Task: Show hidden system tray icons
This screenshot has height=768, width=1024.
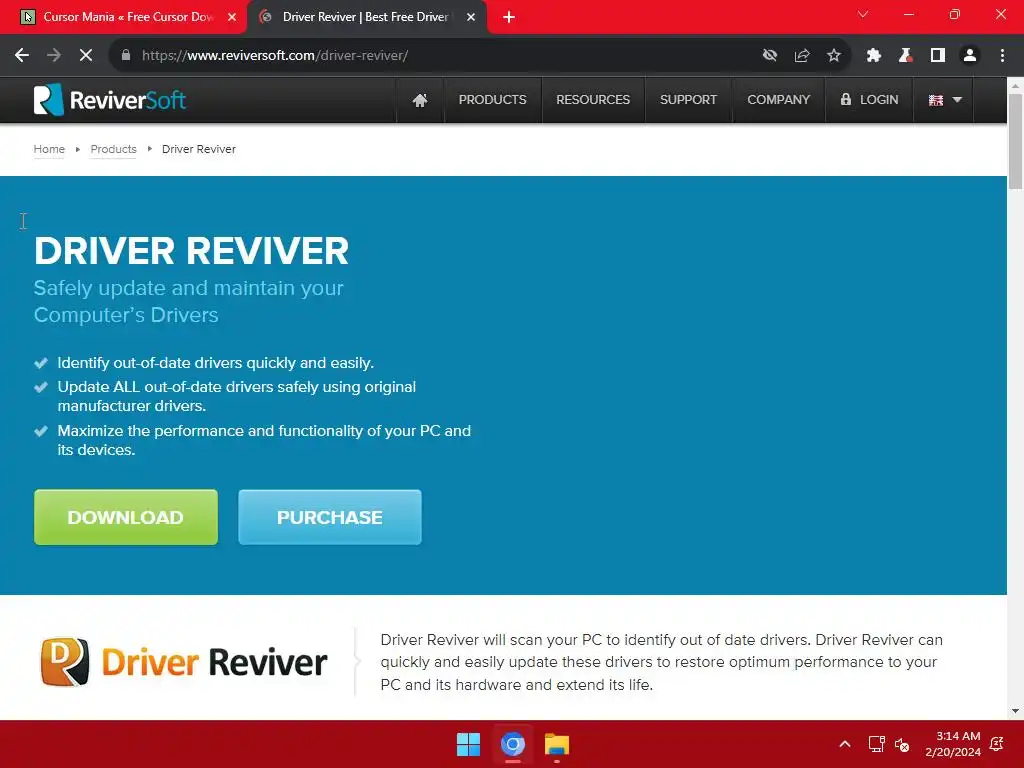Action: [844, 744]
